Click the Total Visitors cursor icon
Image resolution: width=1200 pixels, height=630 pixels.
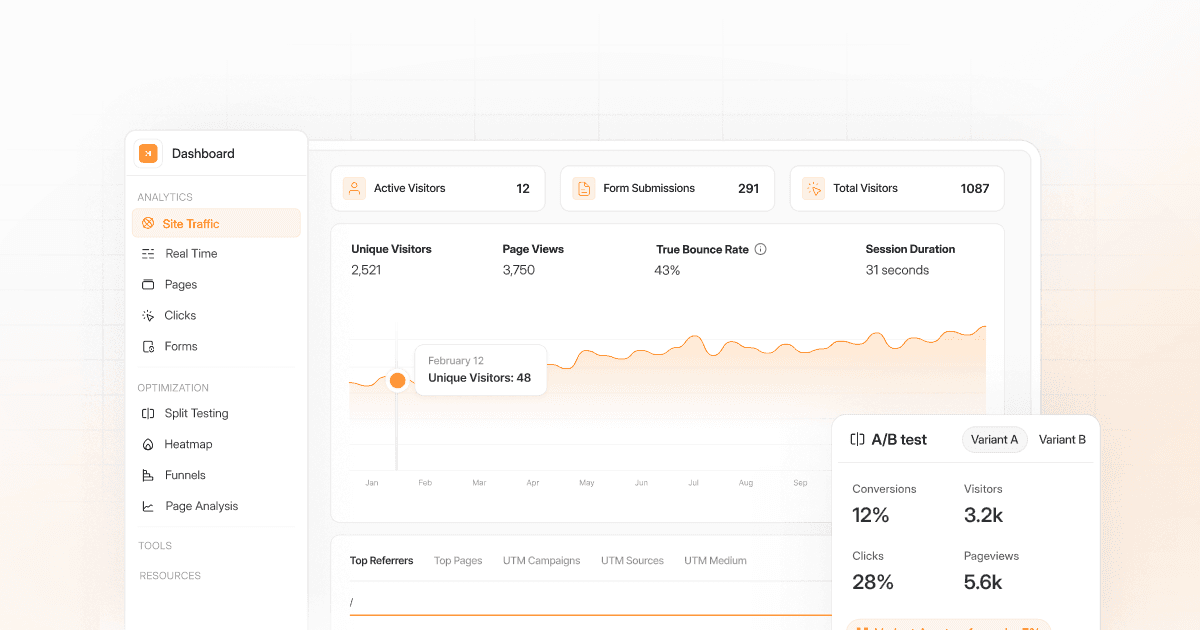click(x=813, y=188)
